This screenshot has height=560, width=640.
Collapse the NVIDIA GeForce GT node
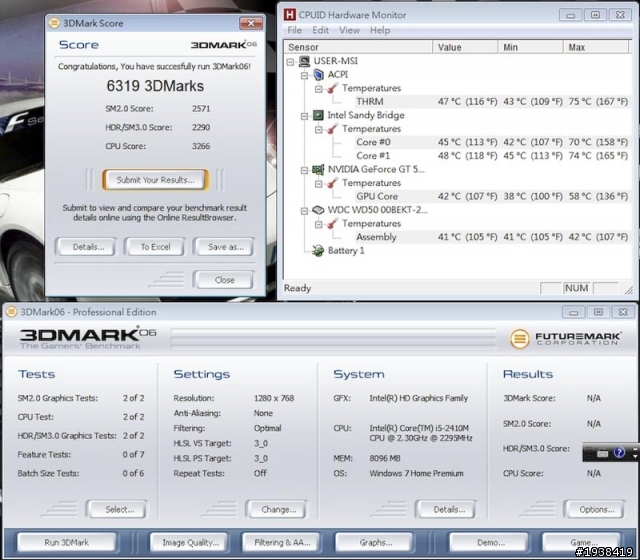(304, 170)
